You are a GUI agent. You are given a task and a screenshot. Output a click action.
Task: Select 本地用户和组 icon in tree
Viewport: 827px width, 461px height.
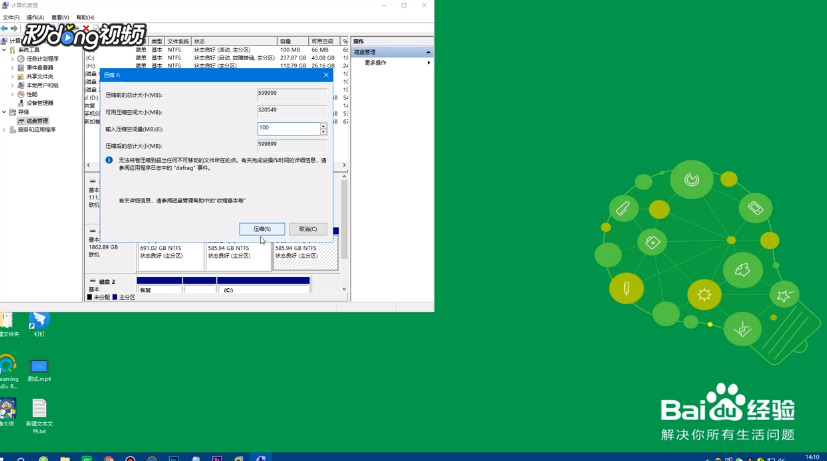(x=21, y=85)
